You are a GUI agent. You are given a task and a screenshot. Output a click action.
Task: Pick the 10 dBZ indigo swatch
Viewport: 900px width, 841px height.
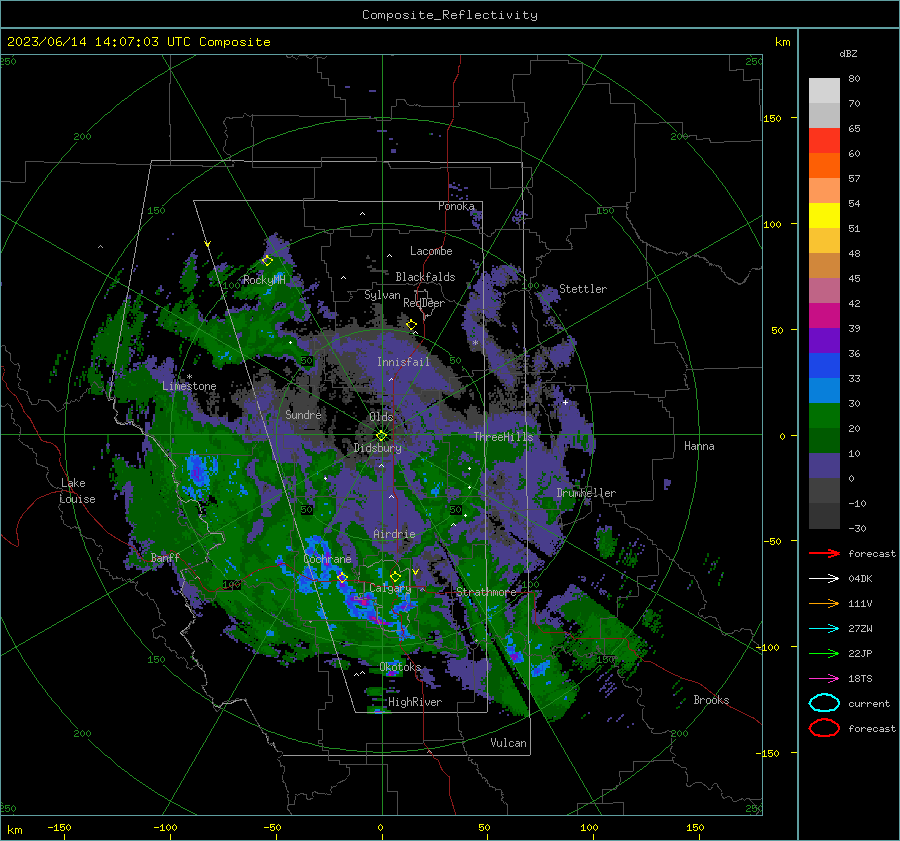(824, 465)
